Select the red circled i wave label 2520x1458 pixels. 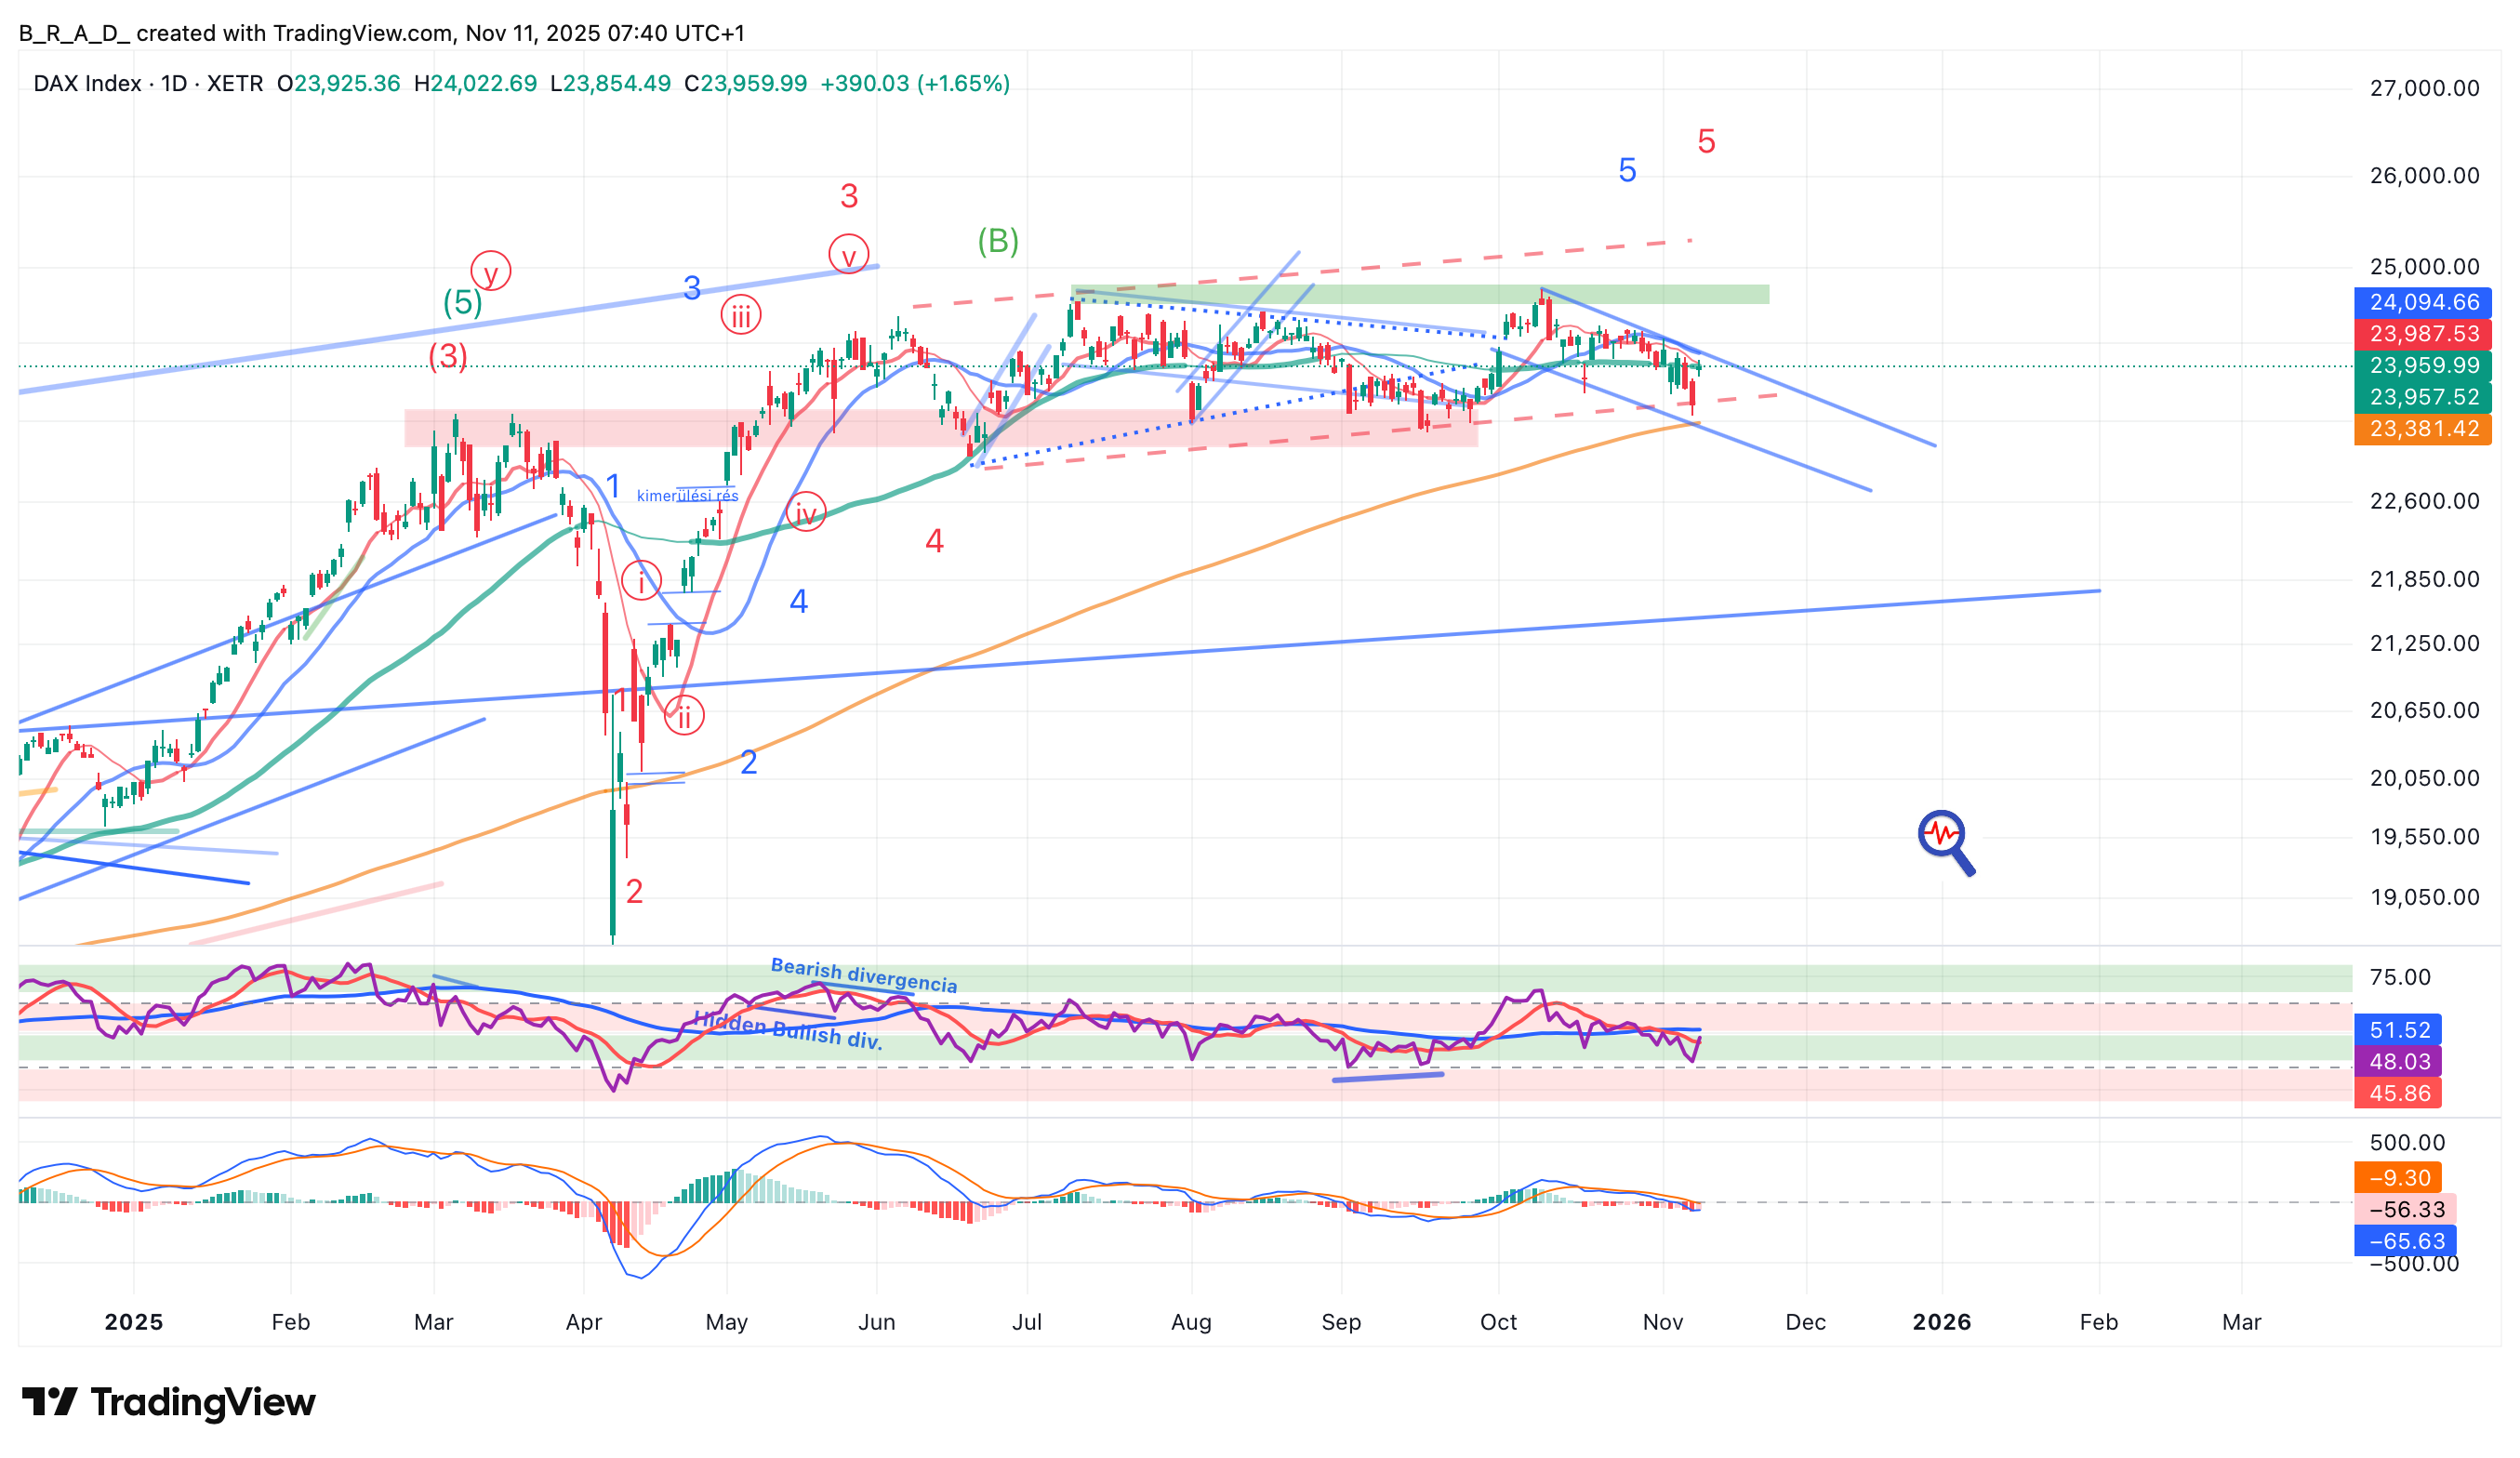641,581
